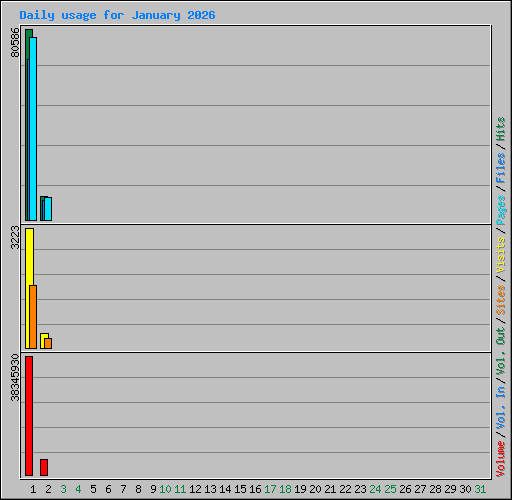This screenshot has width=512, height=500.
Task: Click the 'Sites' legend label
Action: coord(501,300)
